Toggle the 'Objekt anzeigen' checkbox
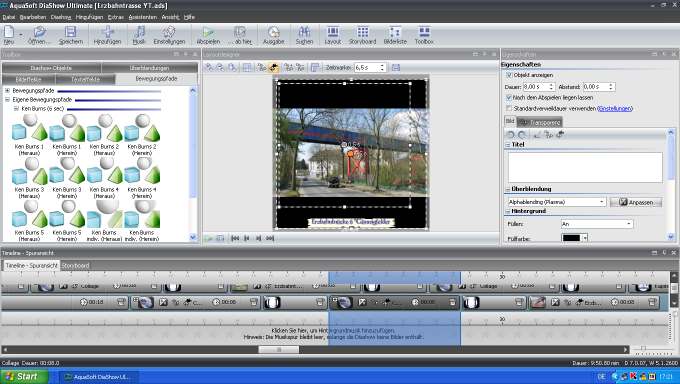 pyautogui.click(x=509, y=75)
